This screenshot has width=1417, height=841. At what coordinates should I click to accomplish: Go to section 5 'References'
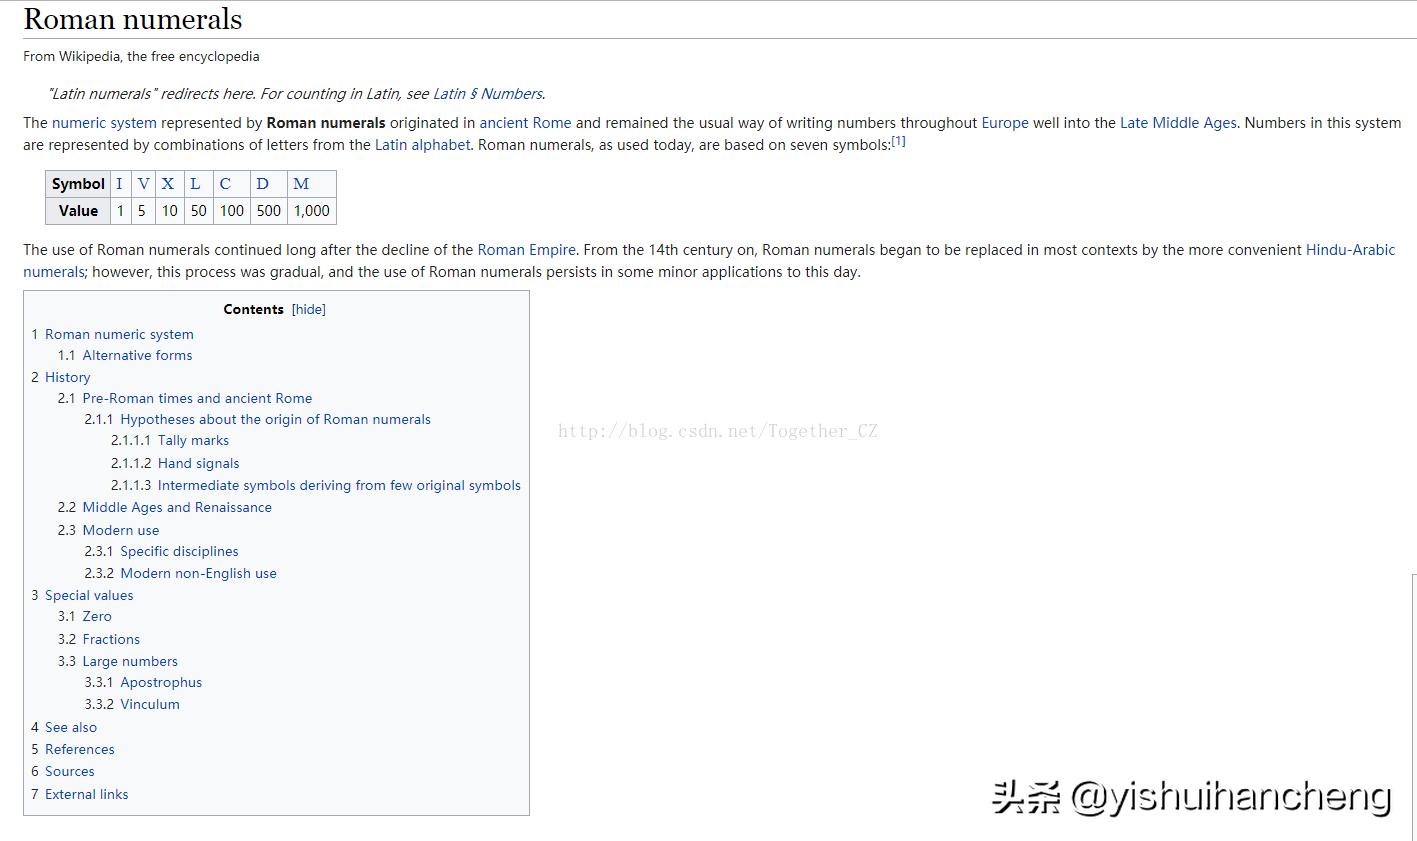tap(80, 749)
